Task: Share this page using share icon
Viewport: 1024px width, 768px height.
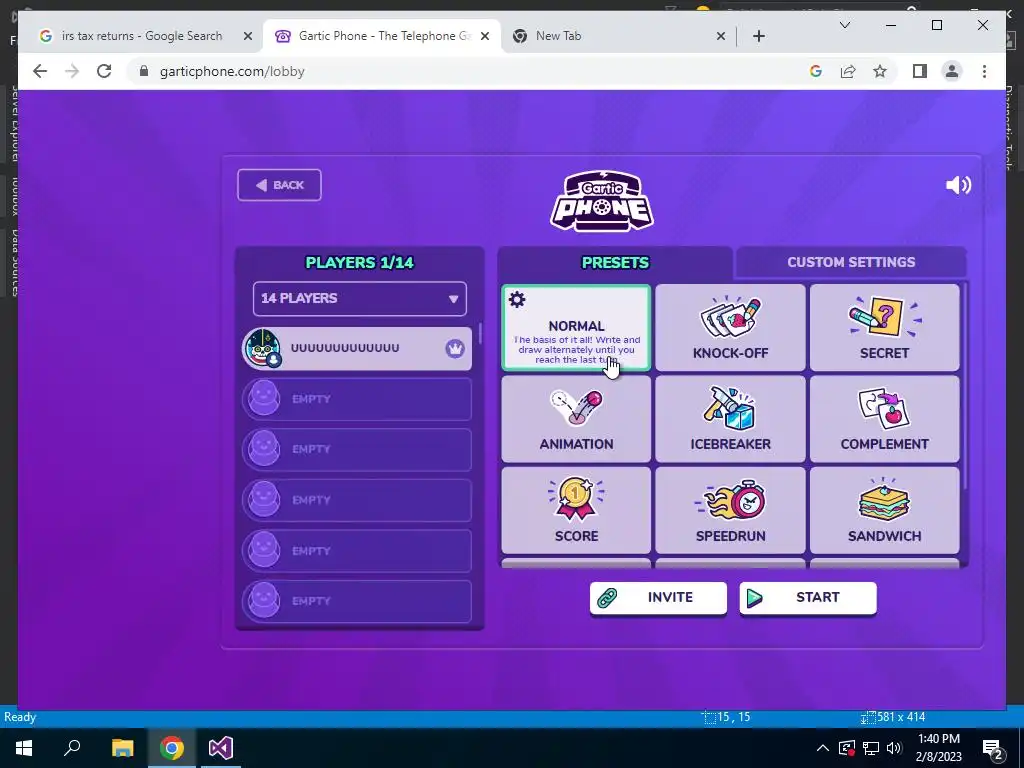Action: point(848,71)
